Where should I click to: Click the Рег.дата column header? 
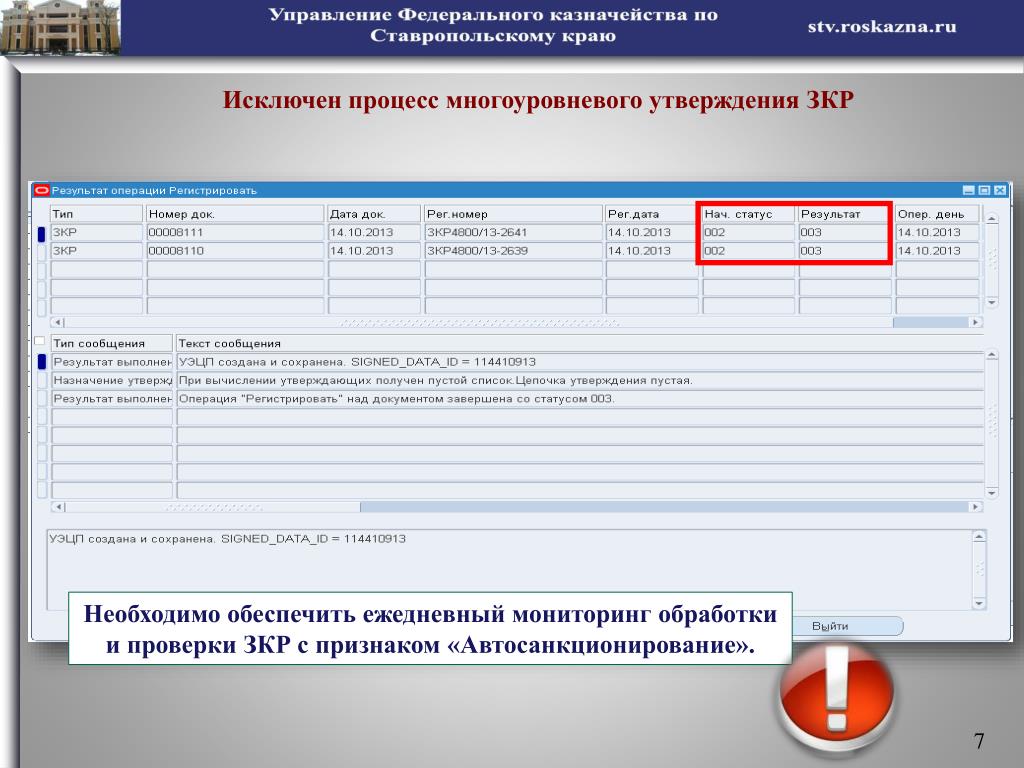(652, 214)
